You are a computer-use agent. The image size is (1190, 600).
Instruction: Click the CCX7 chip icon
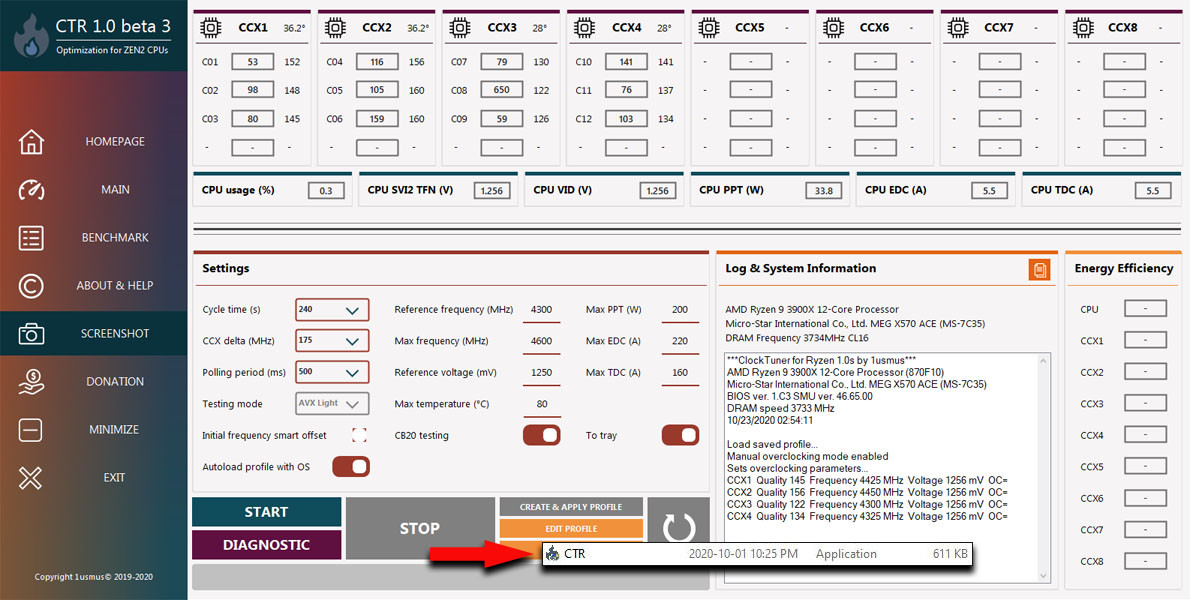tap(957, 27)
